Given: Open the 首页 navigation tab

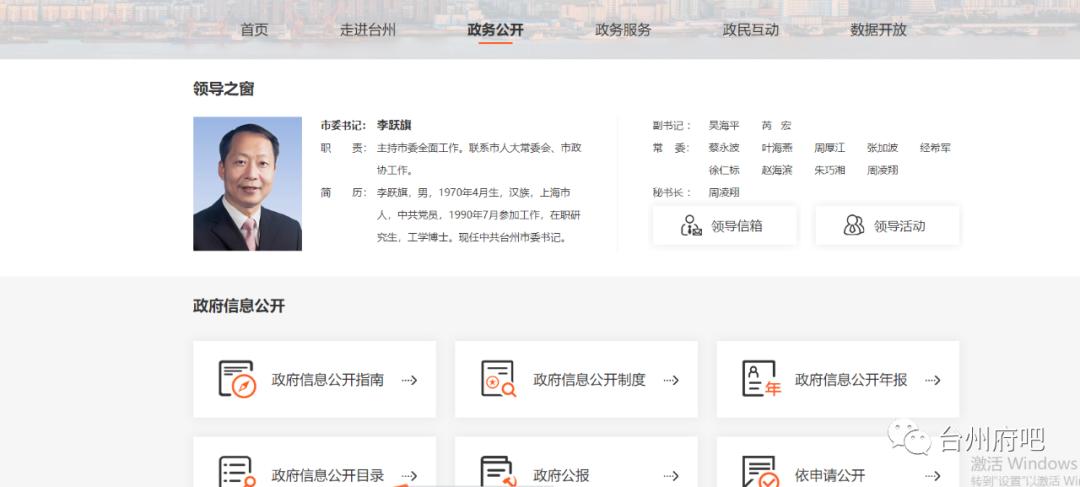Looking at the screenshot, I should [254, 30].
